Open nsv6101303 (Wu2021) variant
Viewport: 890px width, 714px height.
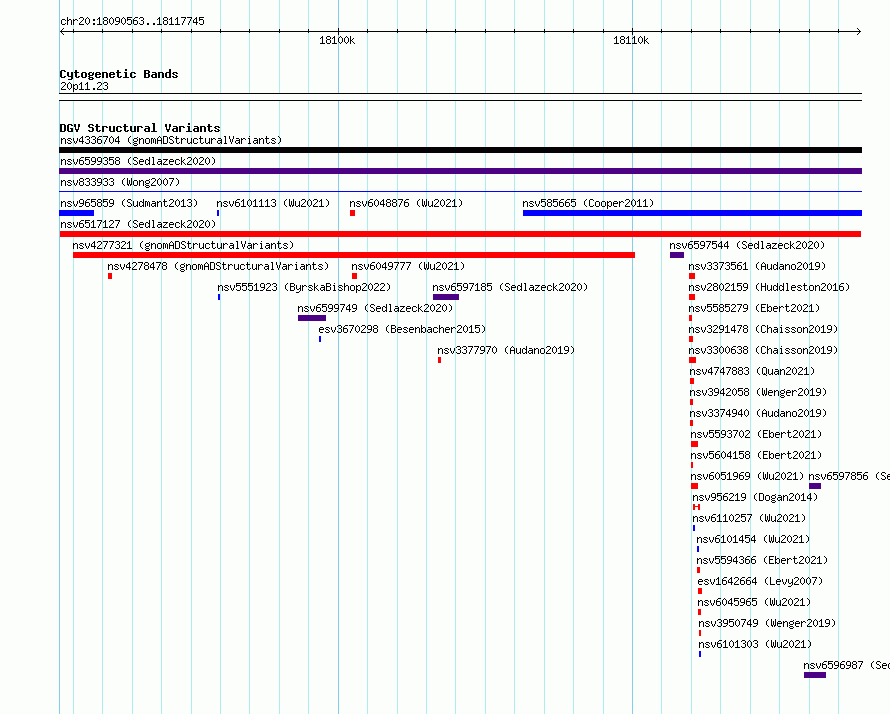pos(755,644)
